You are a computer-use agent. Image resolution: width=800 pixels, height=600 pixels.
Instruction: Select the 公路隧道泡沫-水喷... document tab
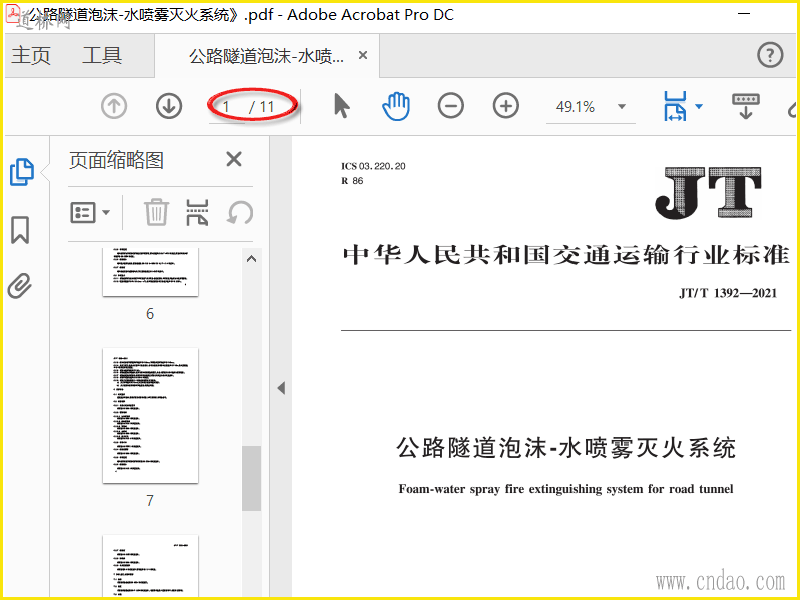267,56
